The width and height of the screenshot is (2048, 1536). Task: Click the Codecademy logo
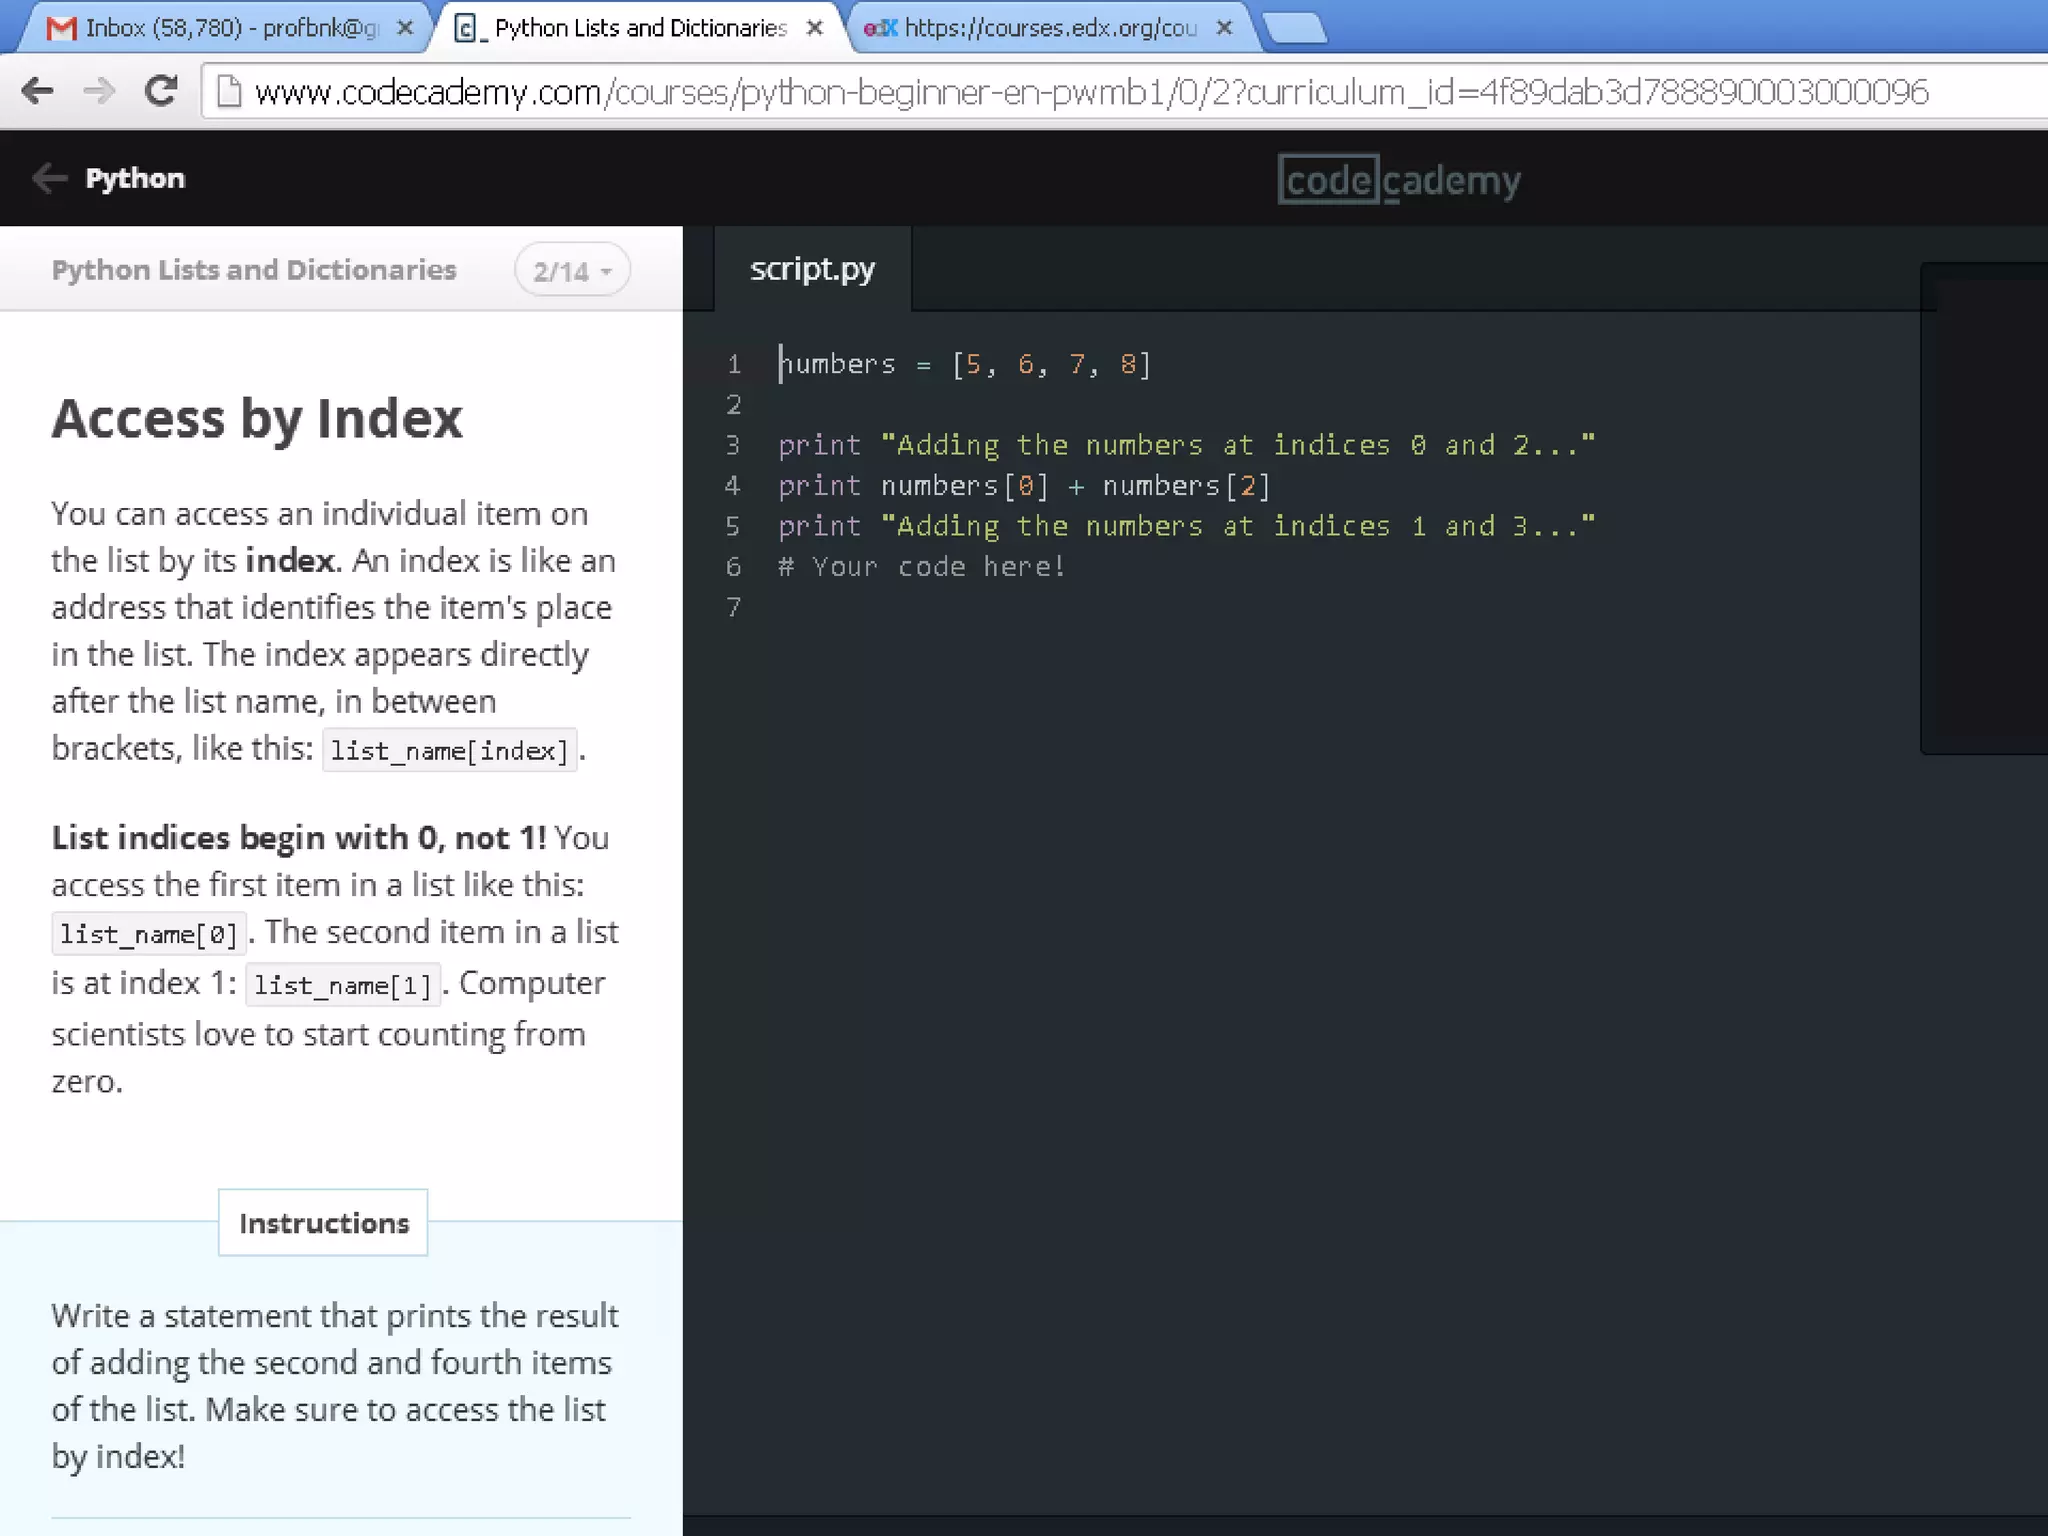[1399, 180]
